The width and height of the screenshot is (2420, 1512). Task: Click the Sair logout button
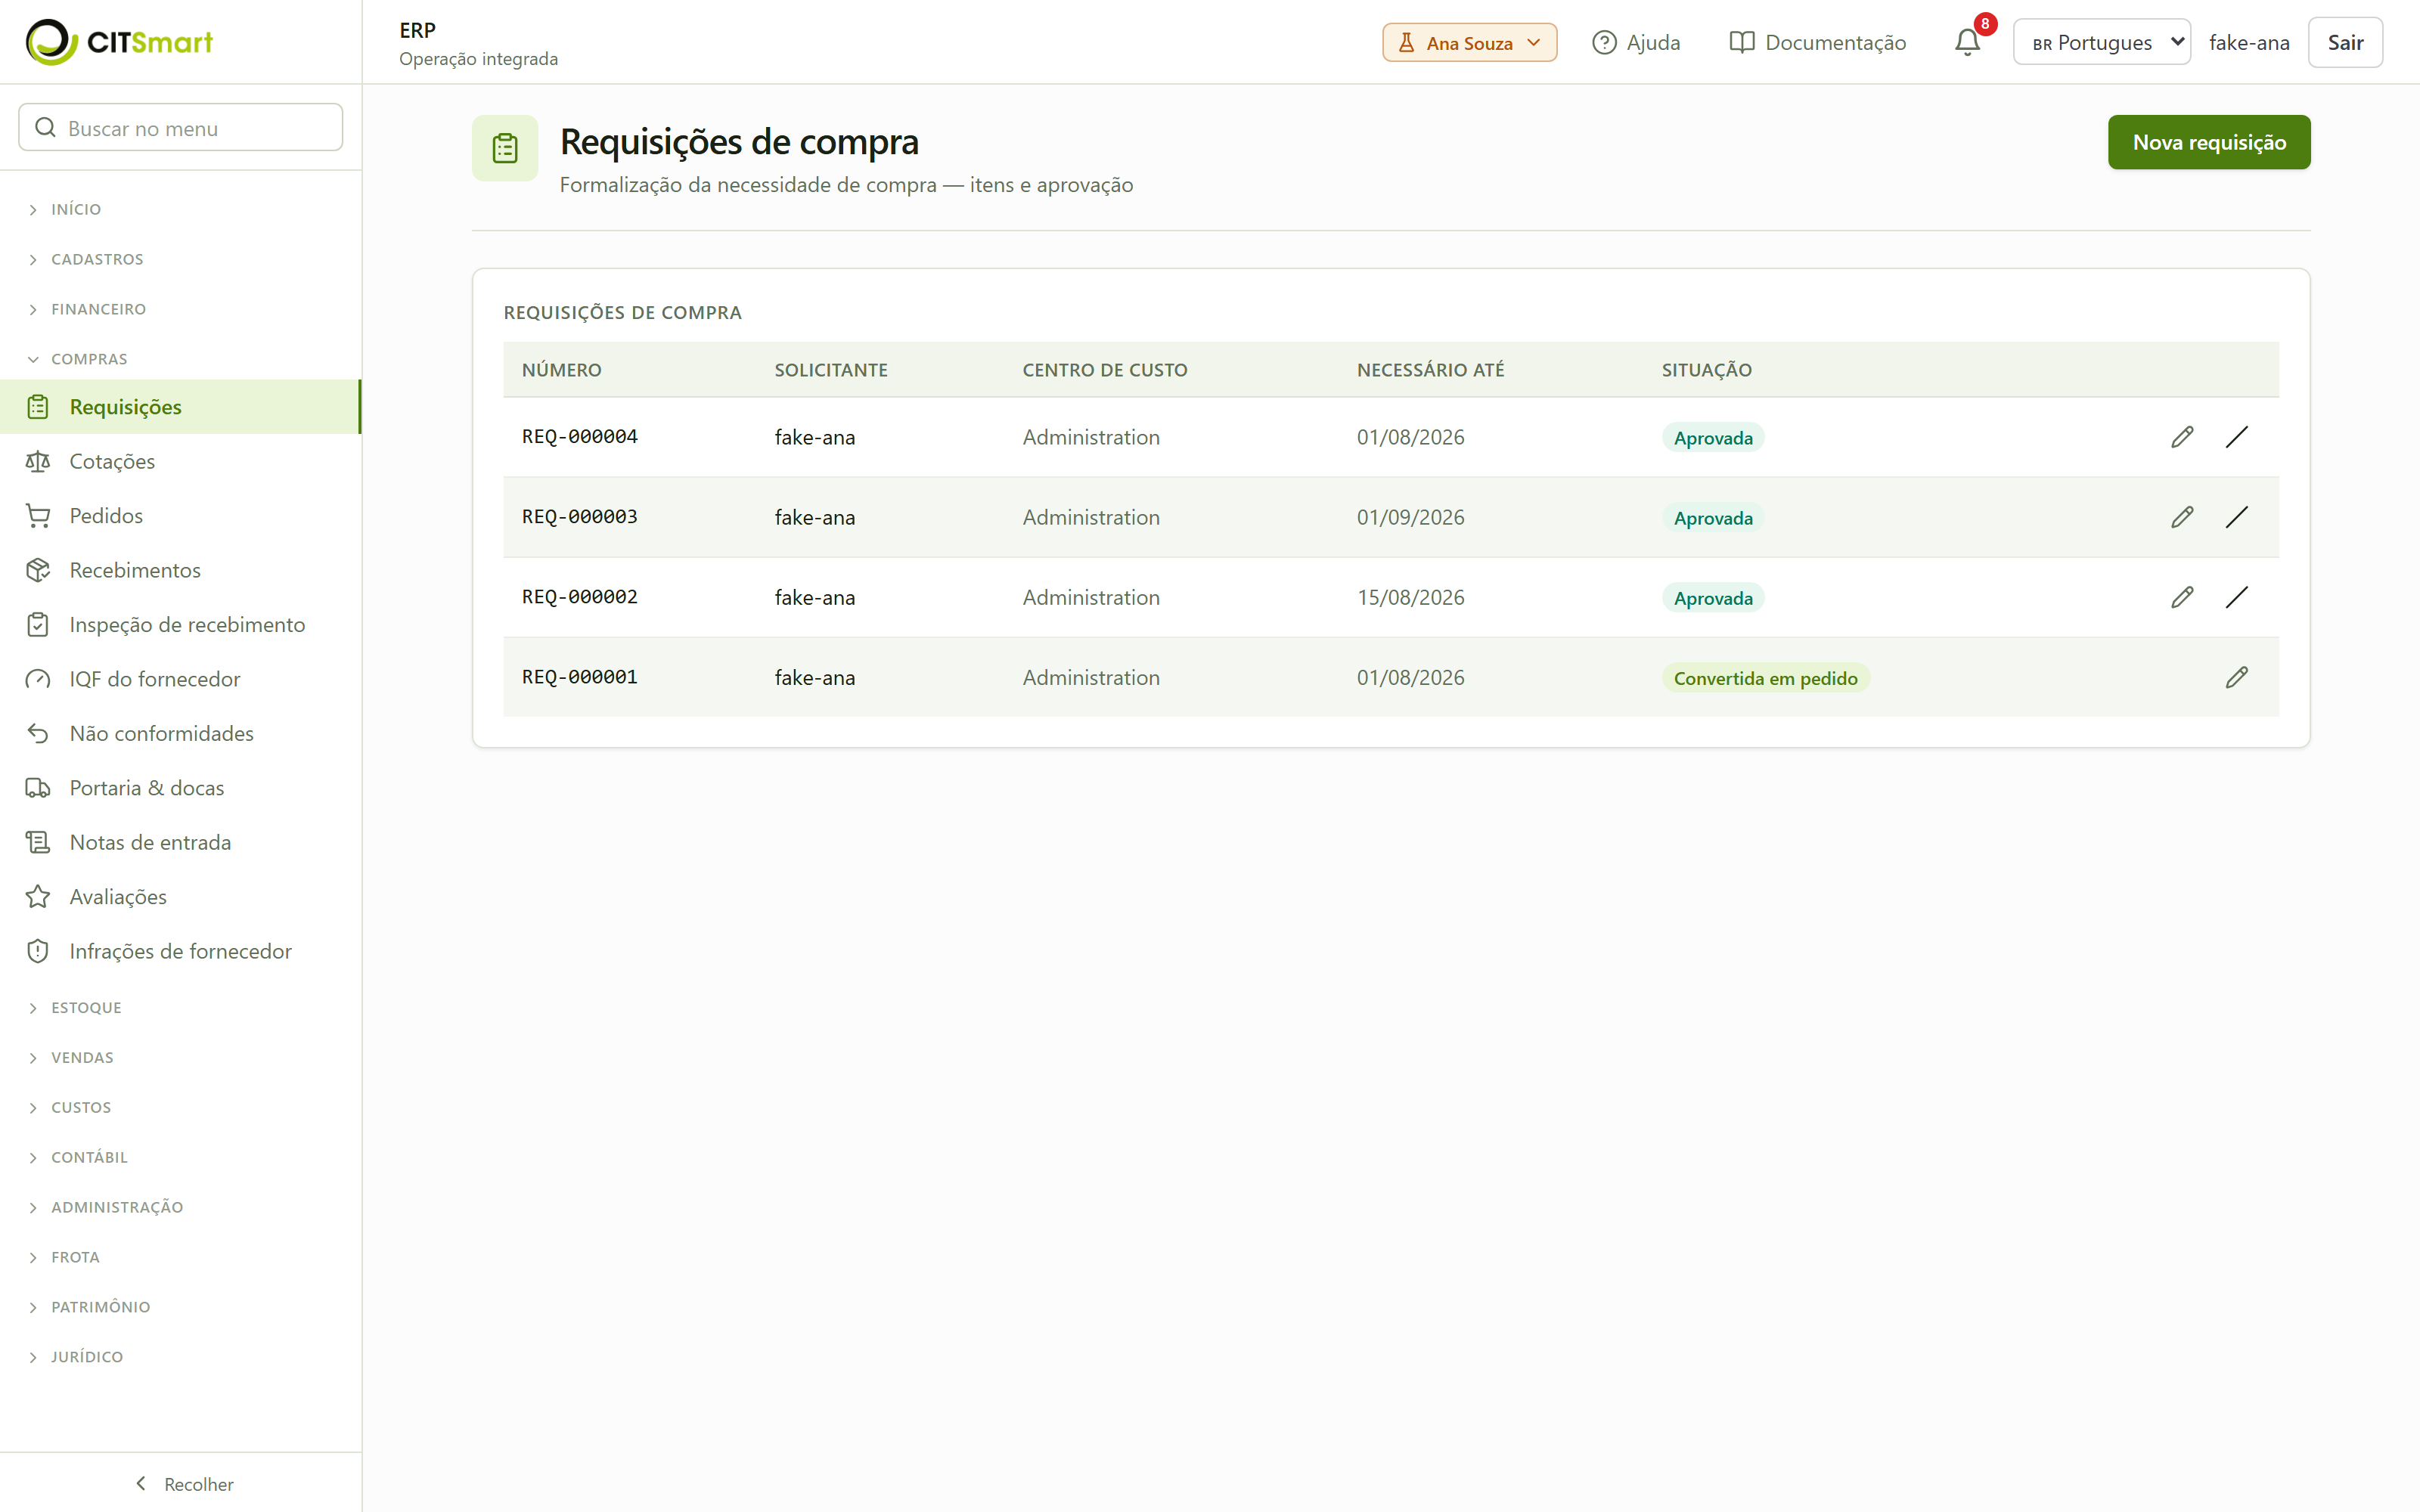click(x=2345, y=42)
